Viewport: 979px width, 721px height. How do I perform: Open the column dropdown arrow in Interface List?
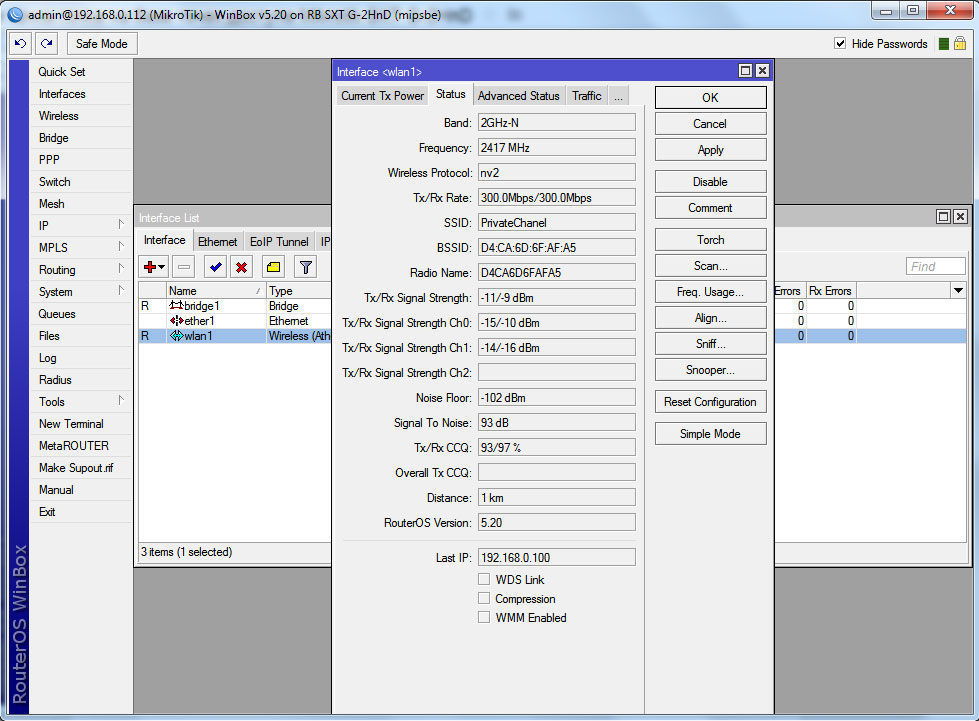click(x=959, y=291)
